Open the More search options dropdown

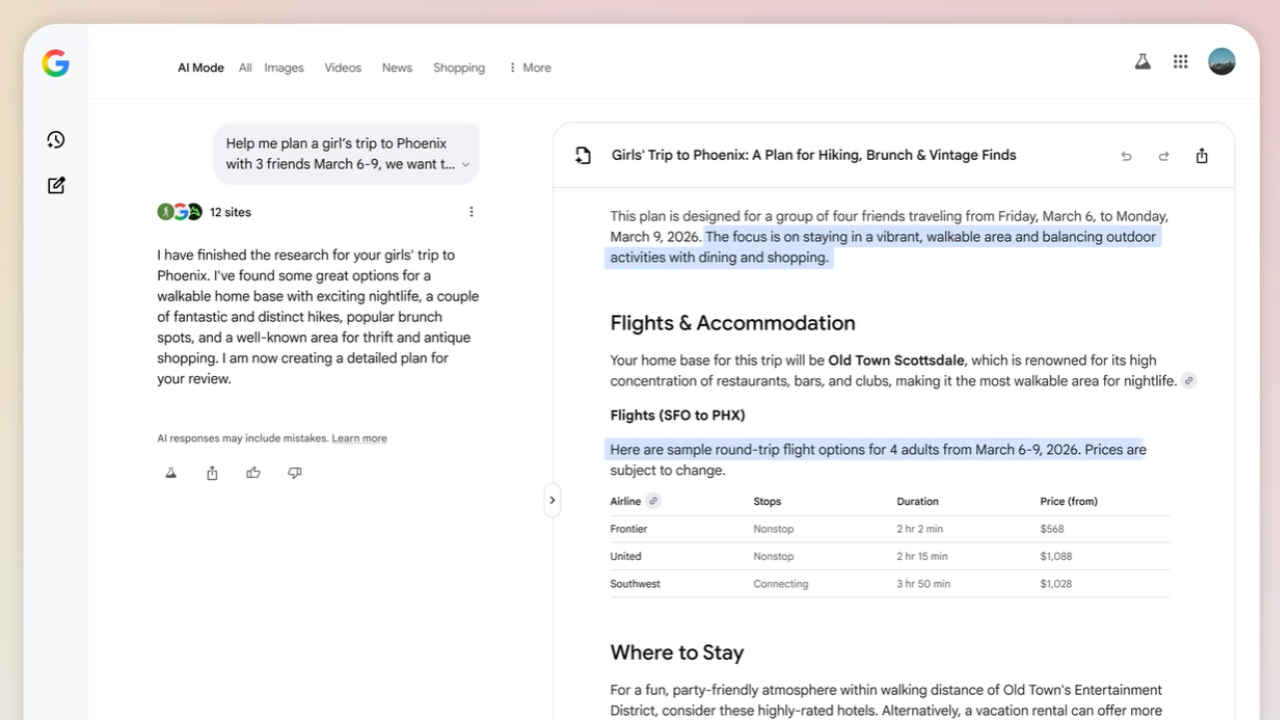pyautogui.click(x=529, y=67)
